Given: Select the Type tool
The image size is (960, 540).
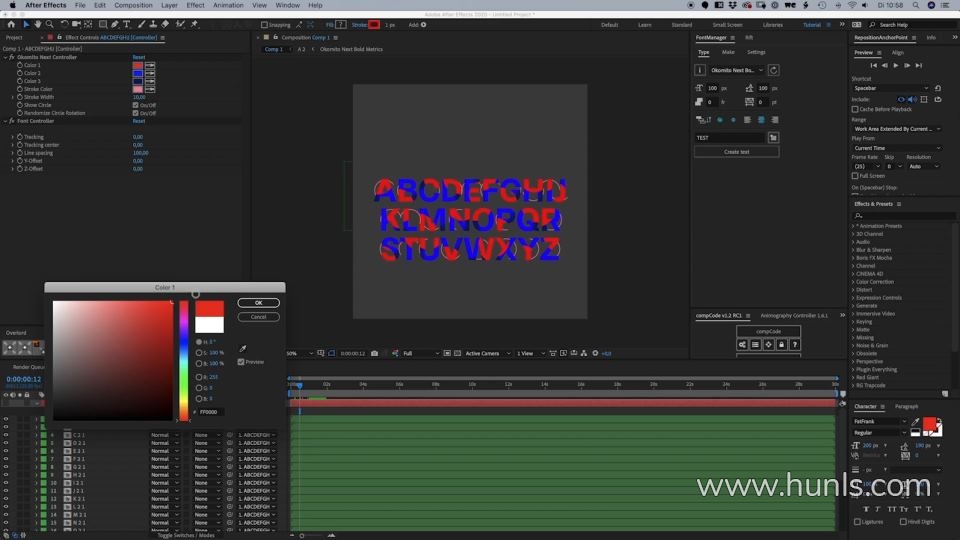Looking at the screenshot, I should 127,24.
